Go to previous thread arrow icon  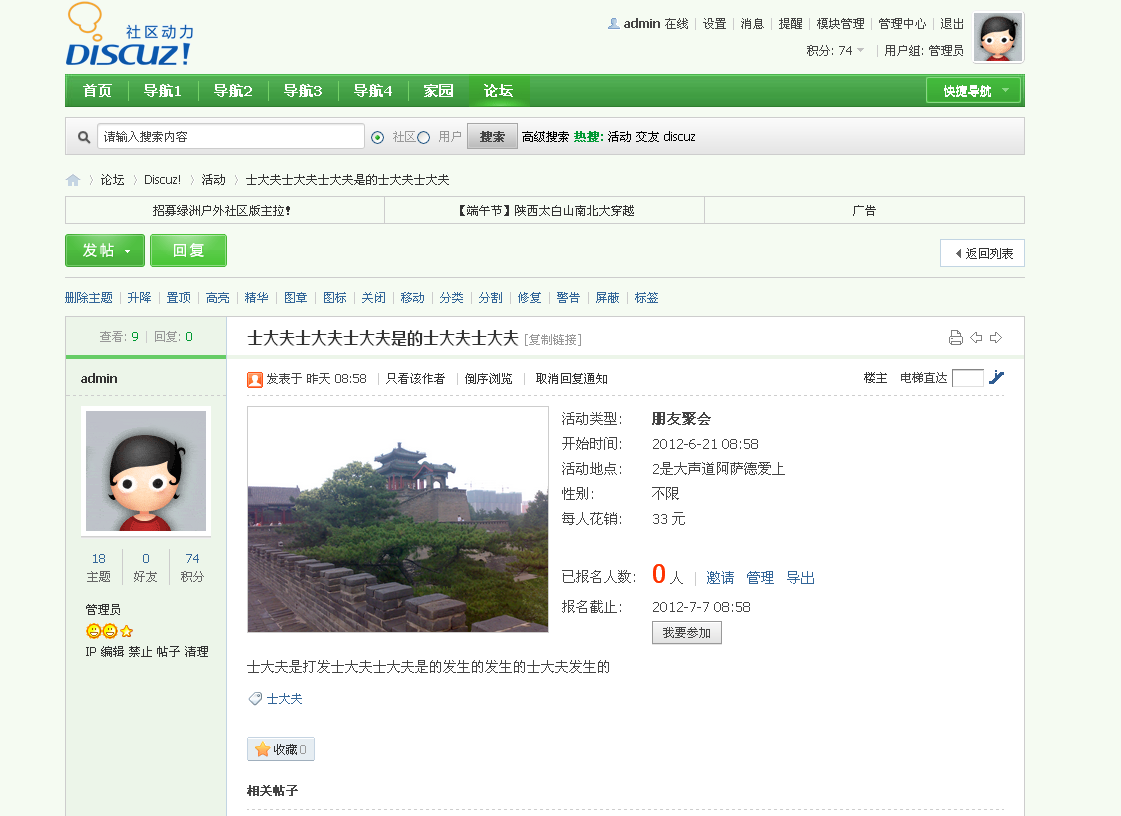pos(976,338)
